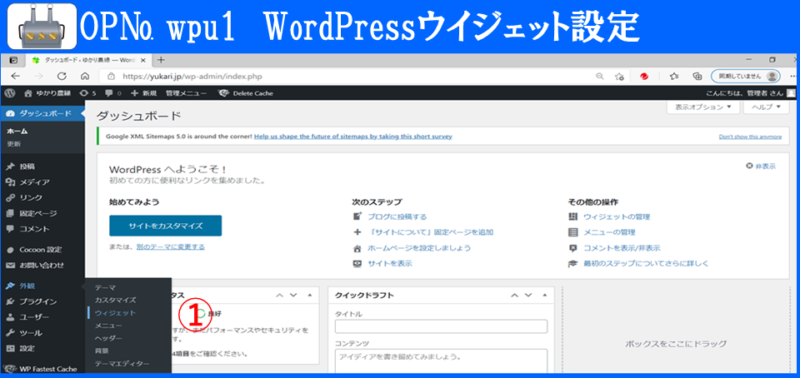Screen dimensions: 800x378
Task: Click ホームページを設定しましょう link
Action: [x=419, y=248]
